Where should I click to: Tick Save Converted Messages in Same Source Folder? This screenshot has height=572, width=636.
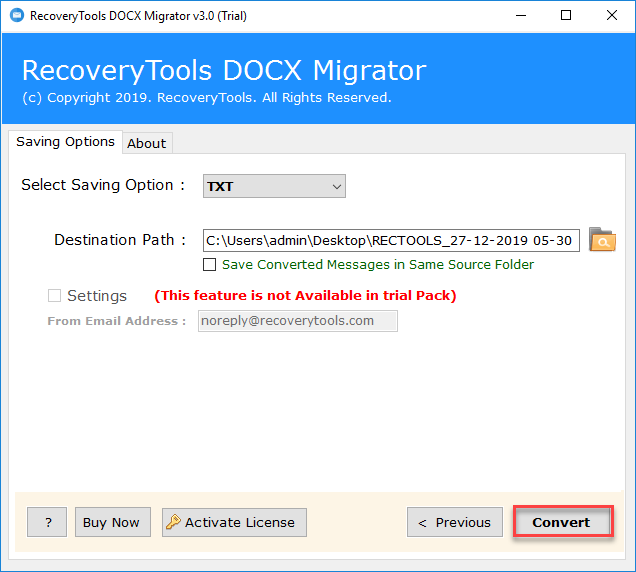(x=209, y=264)
